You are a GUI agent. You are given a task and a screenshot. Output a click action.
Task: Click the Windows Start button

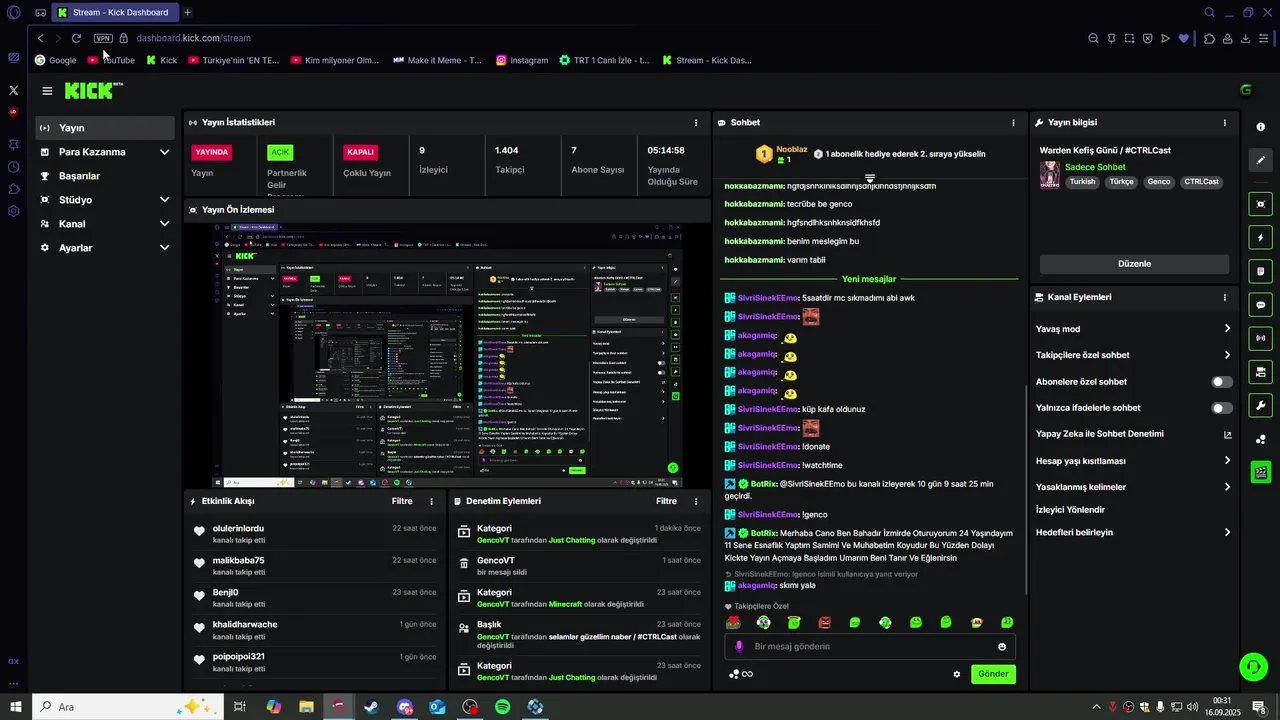(16, 707)
